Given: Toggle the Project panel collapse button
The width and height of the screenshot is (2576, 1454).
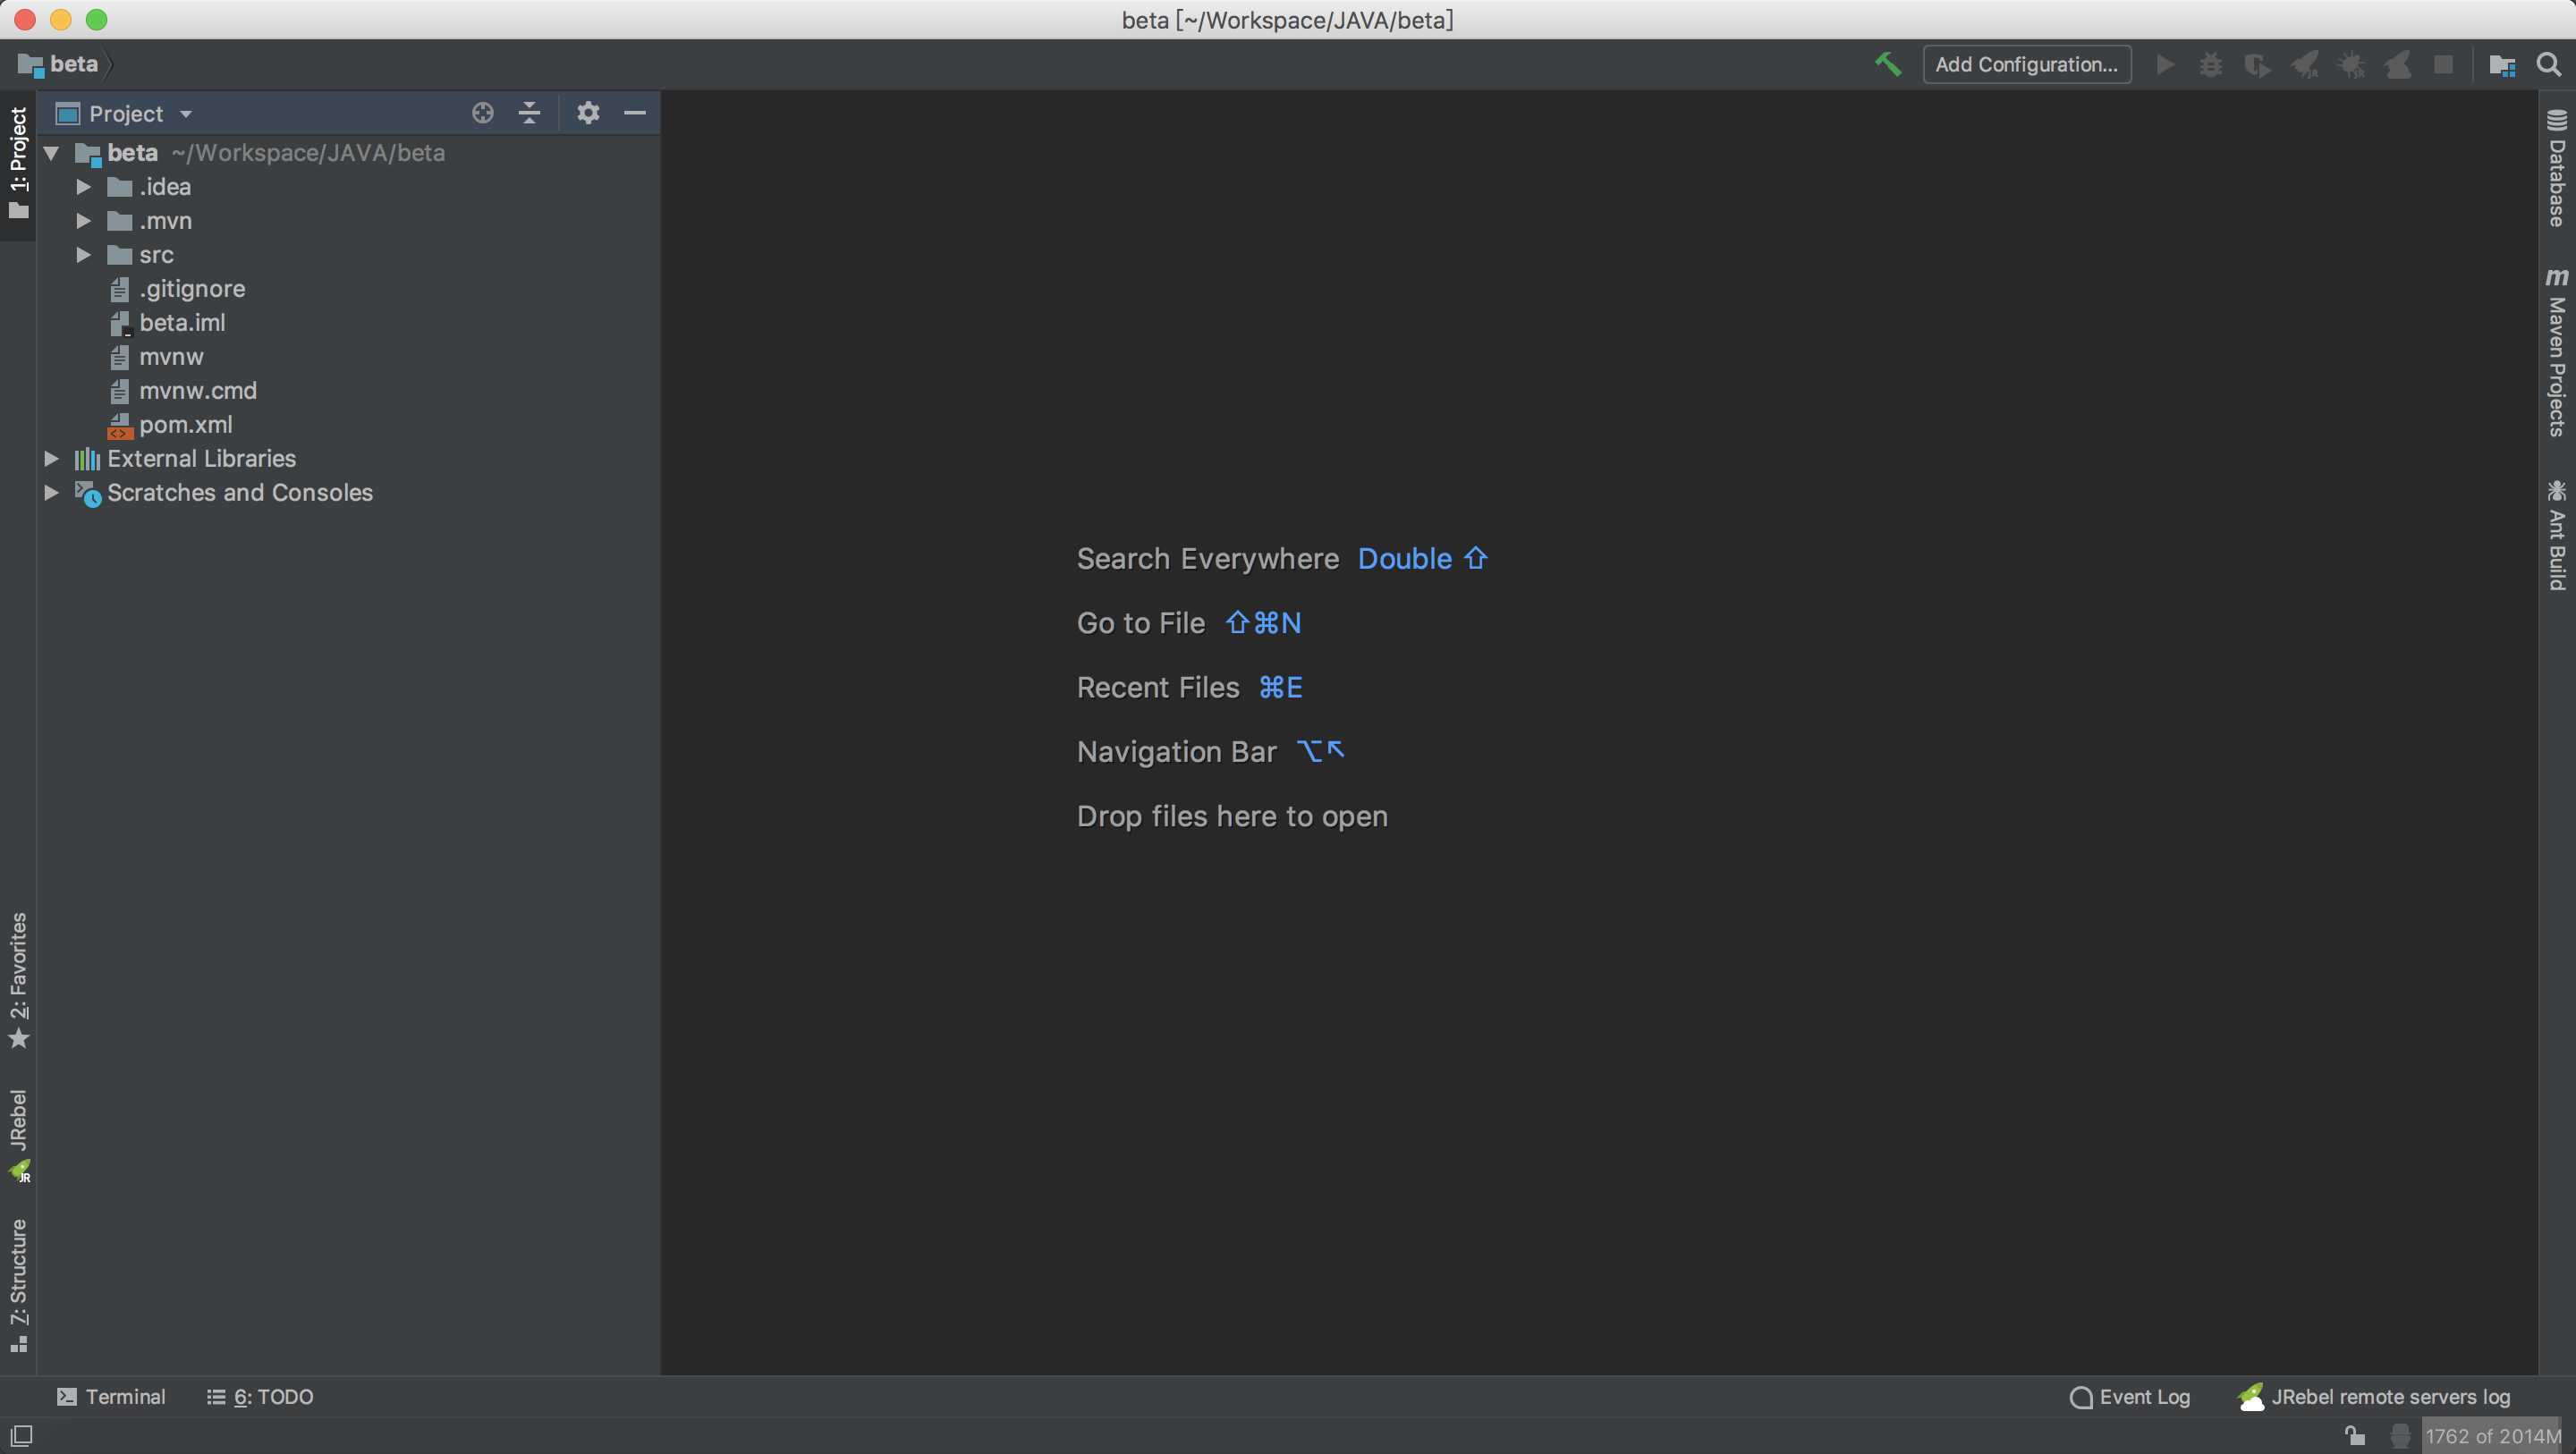Looking at the screenshot, I should point(633,114).
